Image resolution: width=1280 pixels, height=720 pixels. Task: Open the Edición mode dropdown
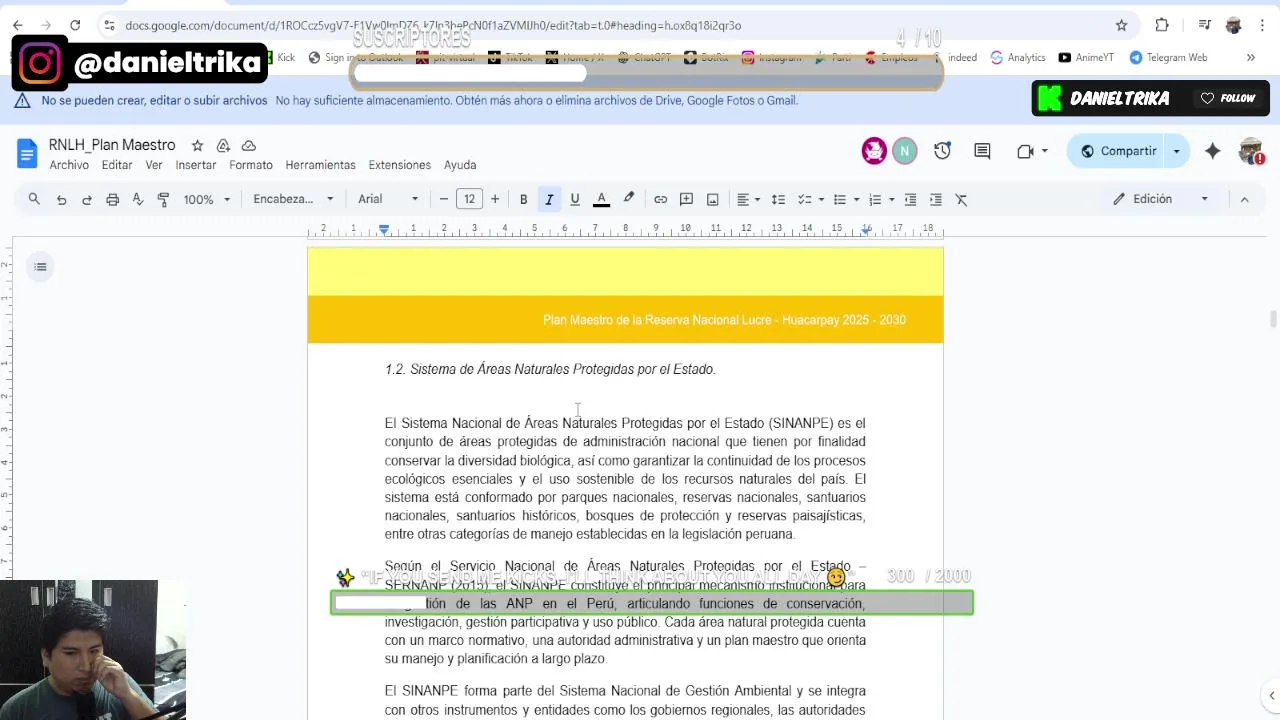tap(1162, 199)
